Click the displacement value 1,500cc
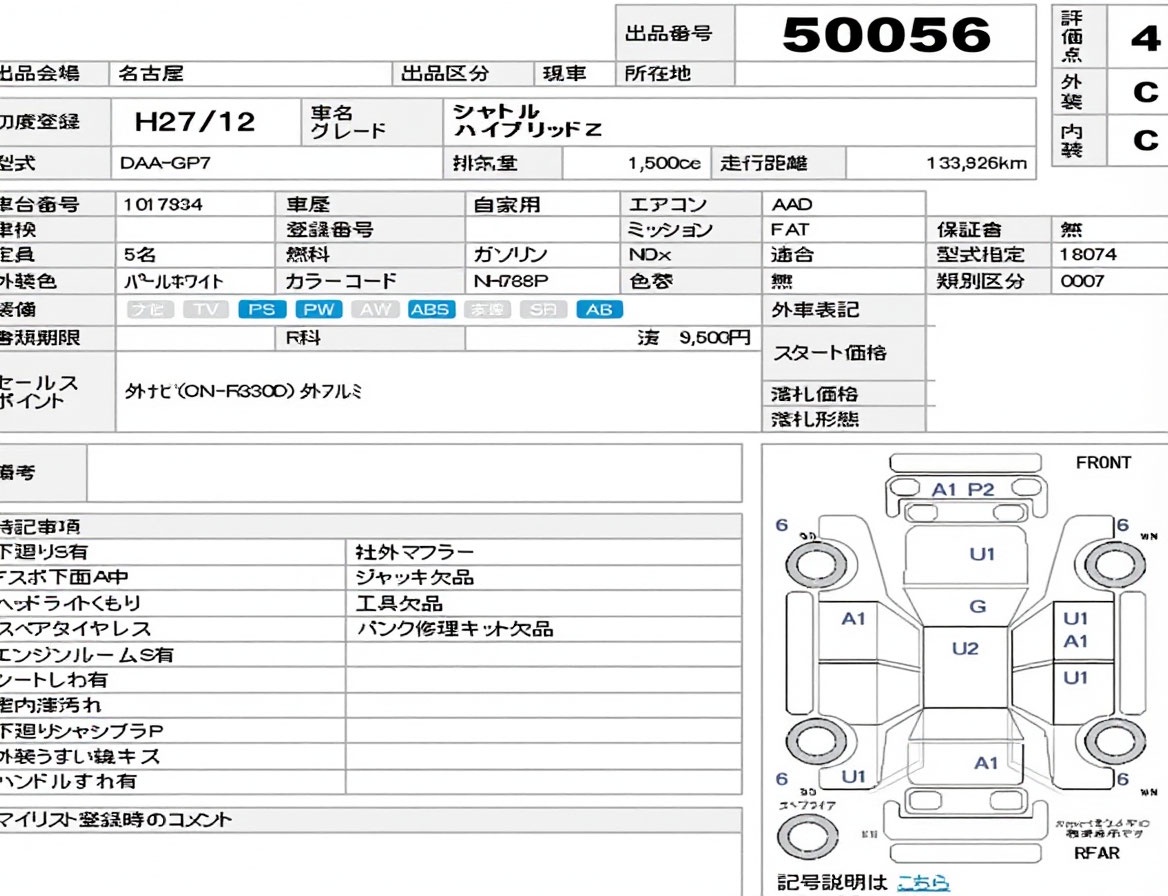 [x=664, y=163]
